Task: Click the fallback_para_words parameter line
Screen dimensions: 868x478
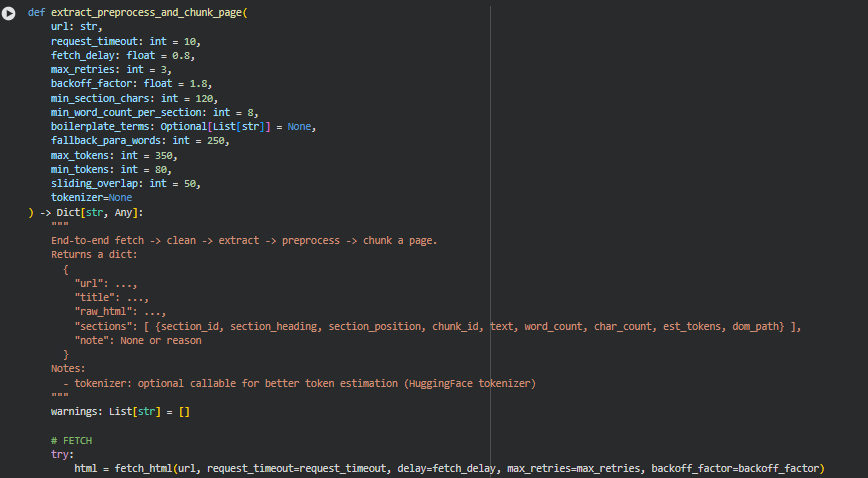Action: coord(139,141)
